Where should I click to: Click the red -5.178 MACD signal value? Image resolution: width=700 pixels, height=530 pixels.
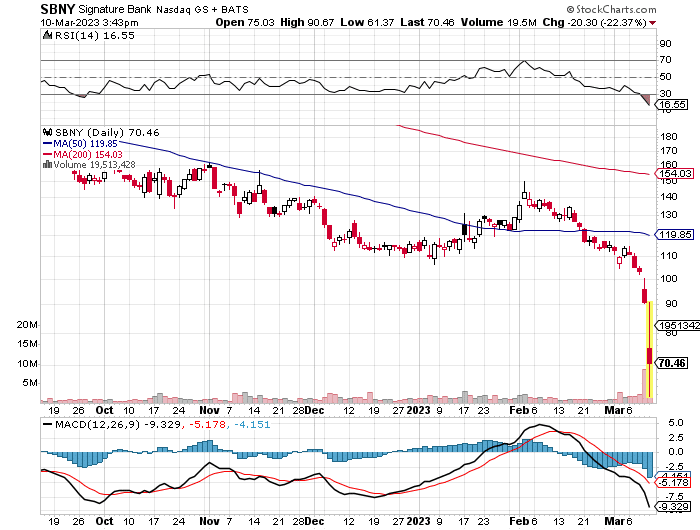[x=208, y=425]
